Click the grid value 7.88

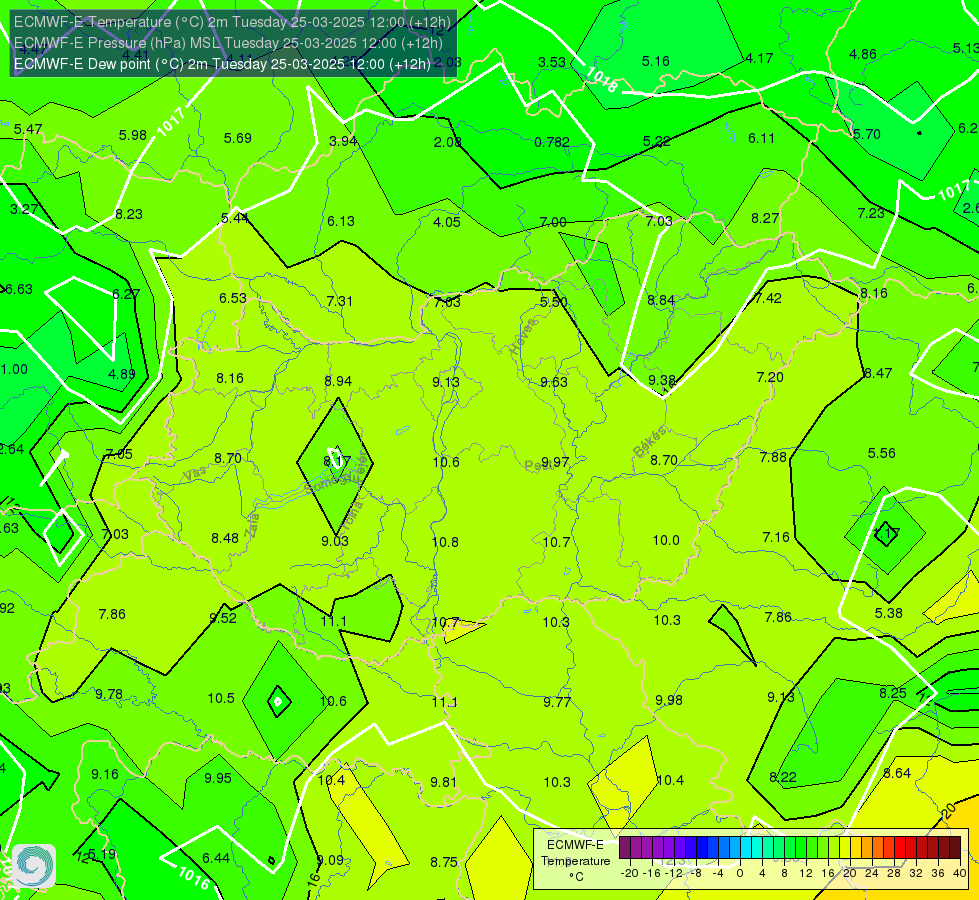click(773, 457)
